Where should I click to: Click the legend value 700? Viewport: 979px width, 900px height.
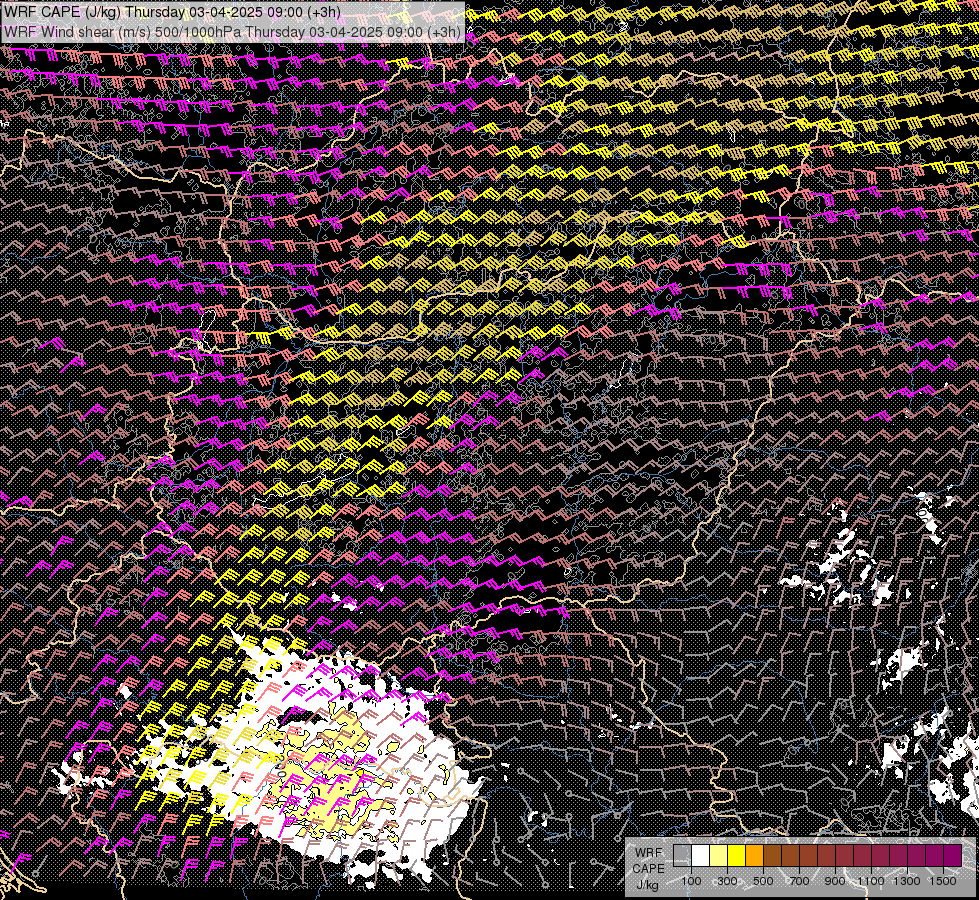tap(799, 881)
